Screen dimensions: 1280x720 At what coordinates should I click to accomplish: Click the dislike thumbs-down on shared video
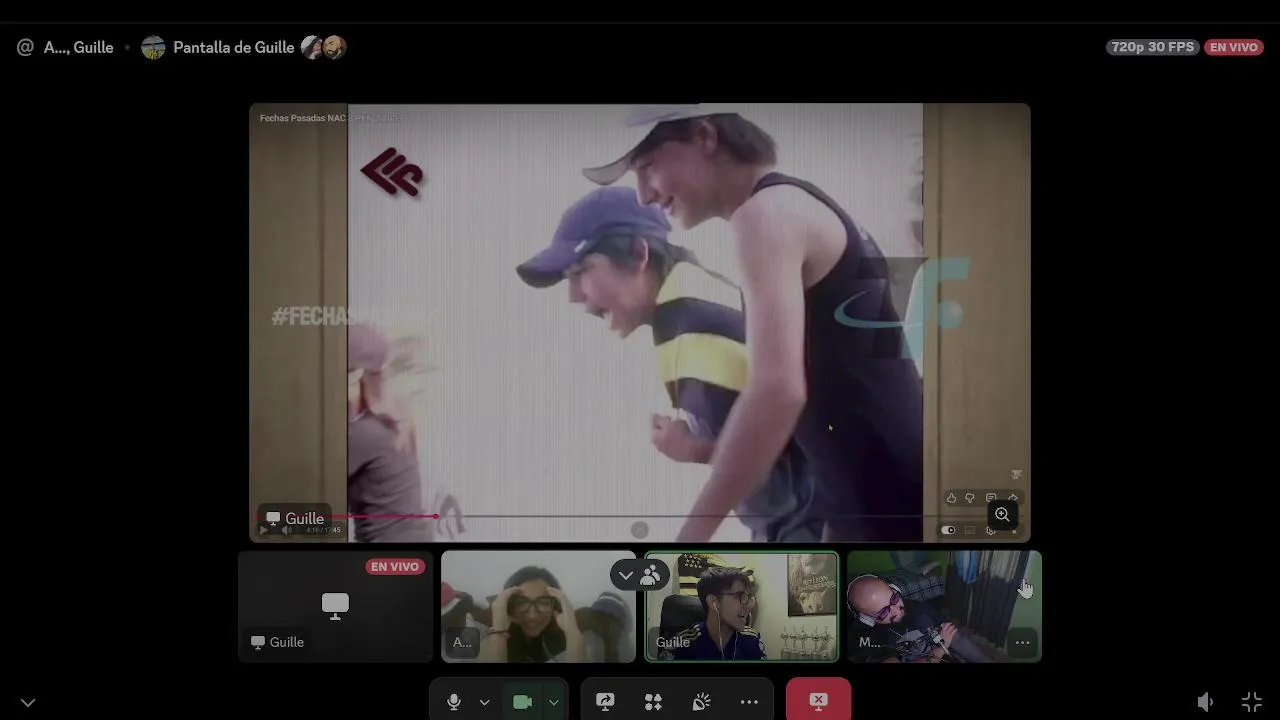[970, 498]
